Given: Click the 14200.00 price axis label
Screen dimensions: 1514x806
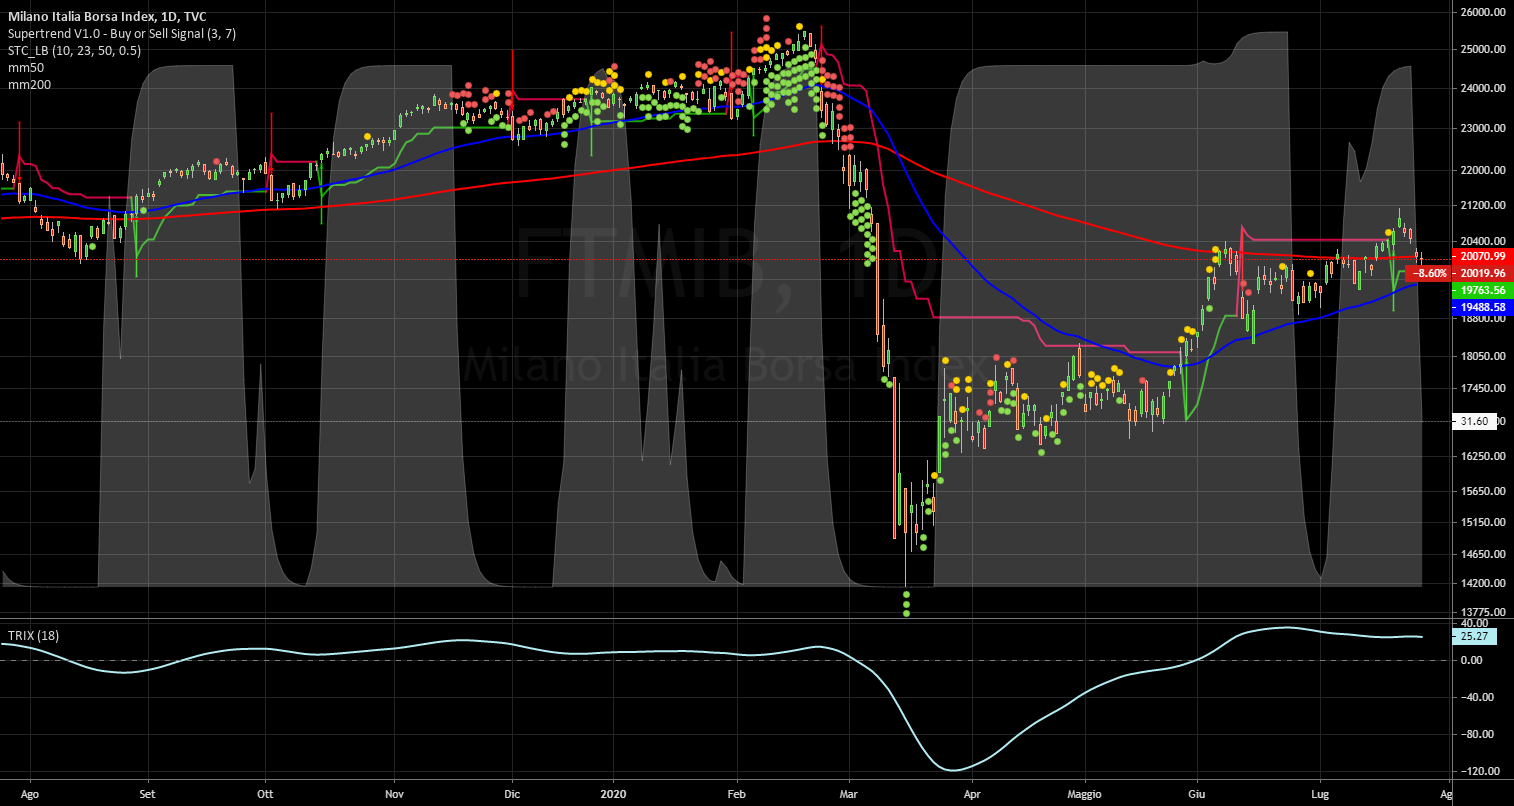Looking at the screenshot, I should tap(1482, 583).
